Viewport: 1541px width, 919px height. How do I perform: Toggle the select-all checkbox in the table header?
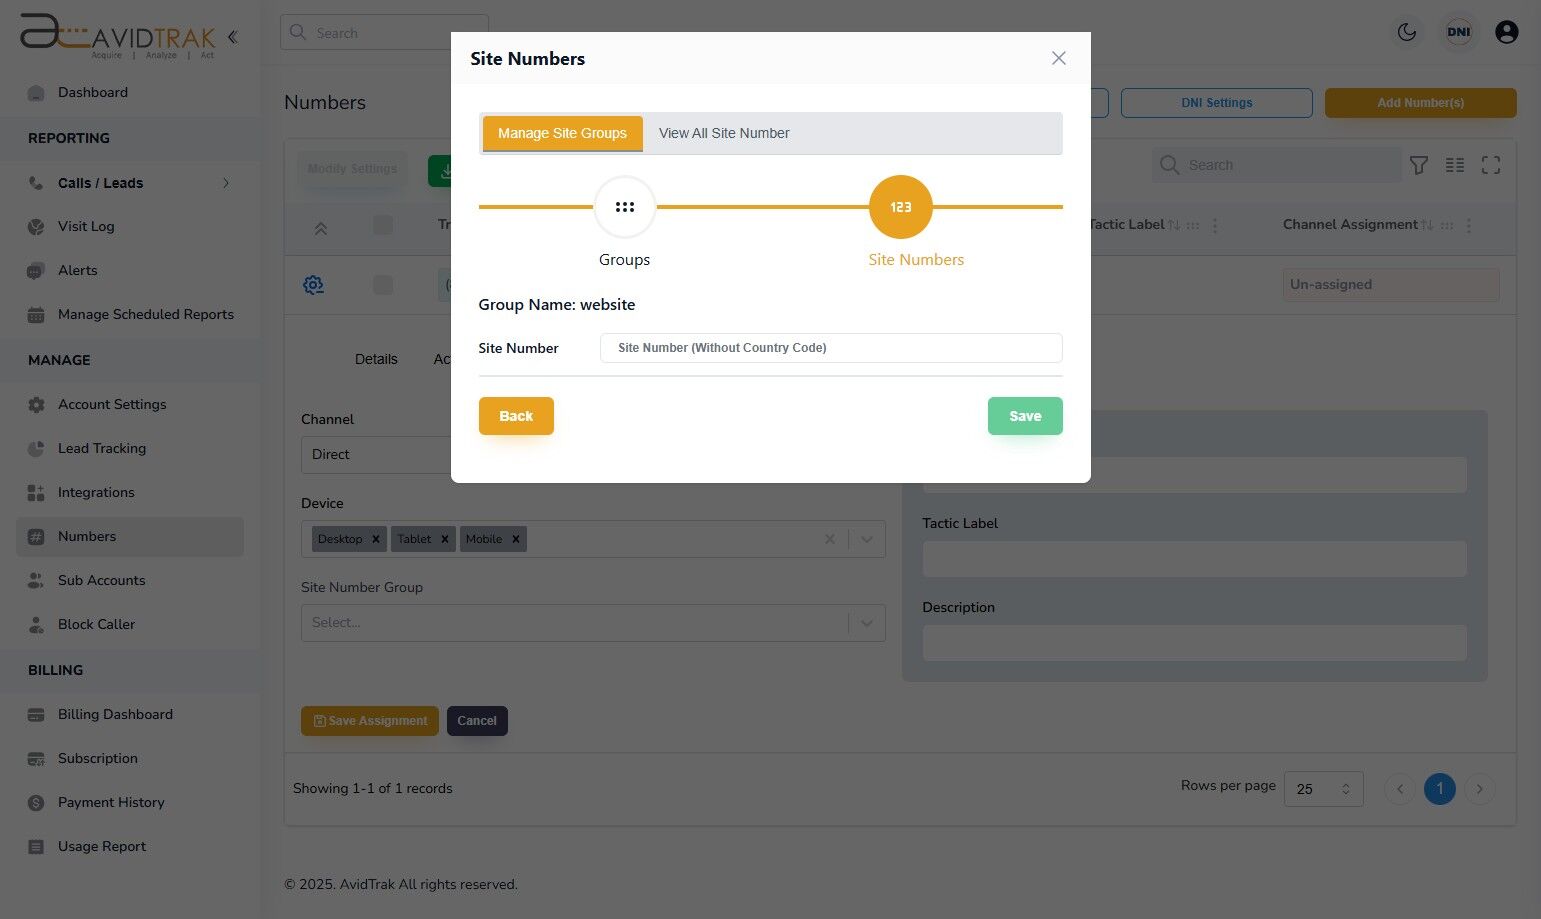coord(383,227)
